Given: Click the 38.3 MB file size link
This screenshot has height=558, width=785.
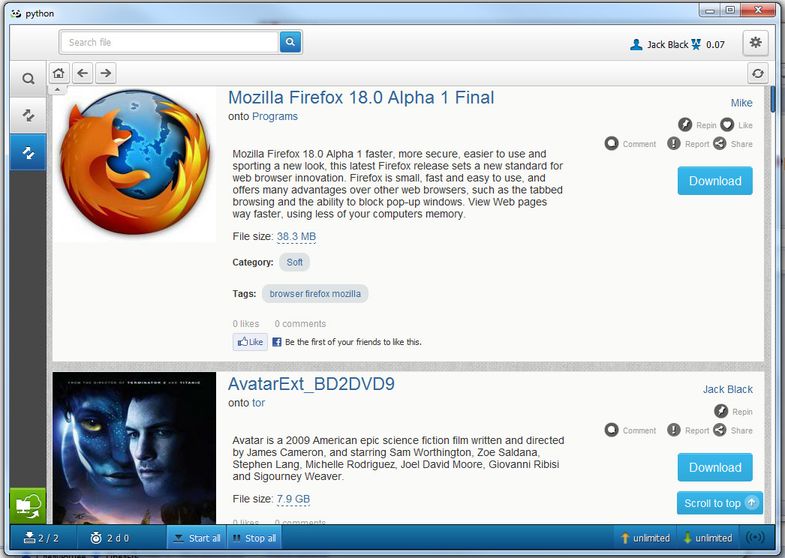Looking at the screenshot, I should (296, 236).
